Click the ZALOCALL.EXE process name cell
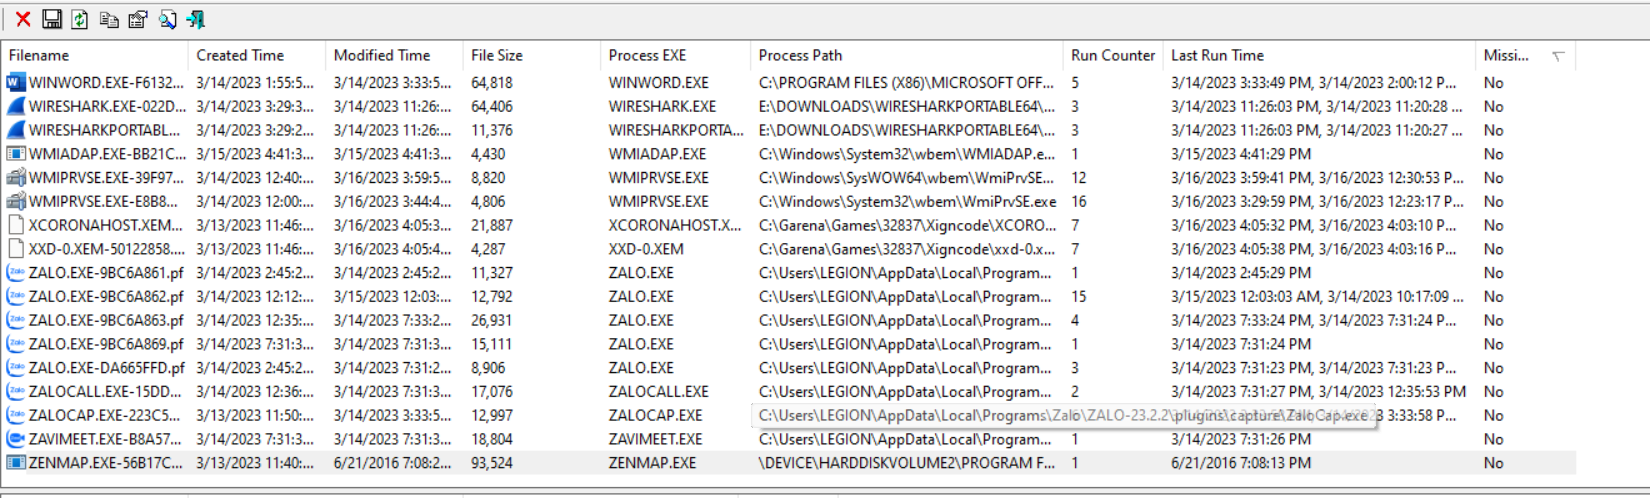The width and height of the screenshot is (1650, 498). click(x=658, y=392)
